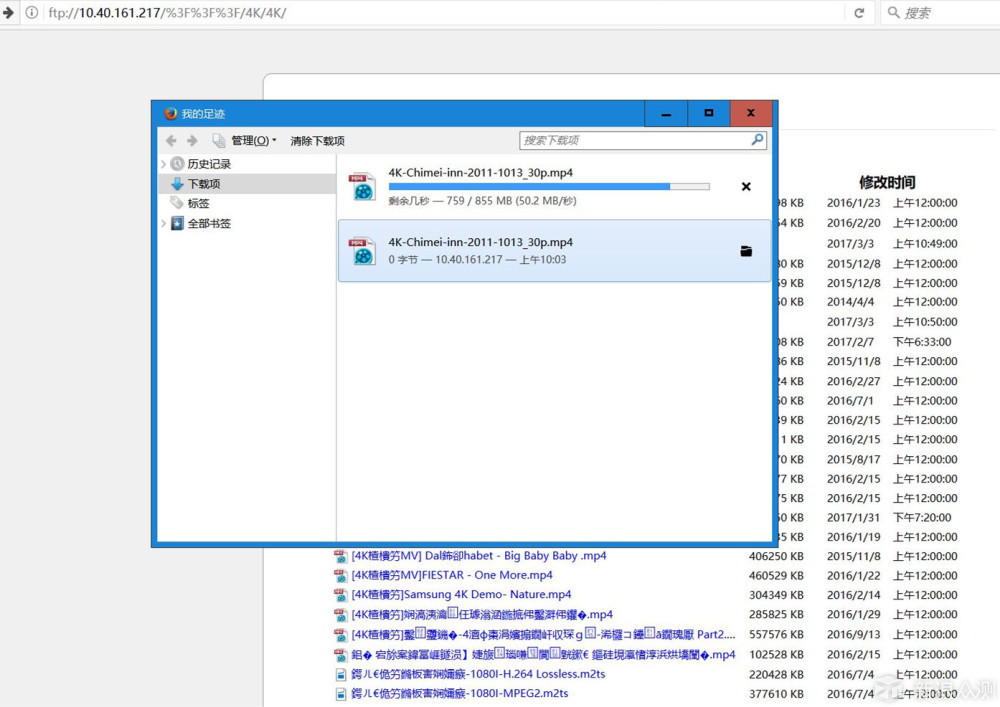Click the file icon beside FIESTAR One More.mp4
The width and height of the screenshot is (1000, 707).
click(341, 576)
